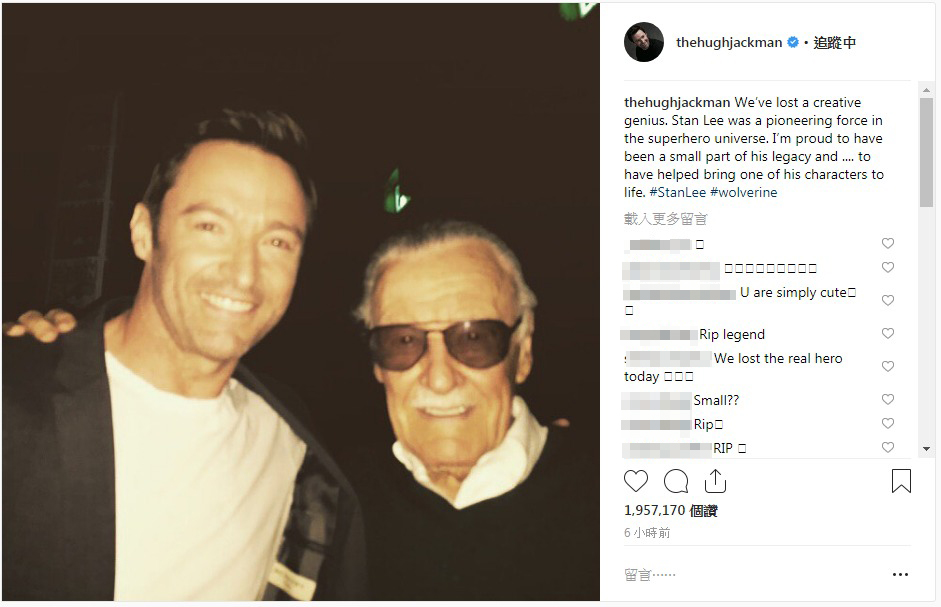Open the #StanLee hashtag link
The height and width of the screenshot is (607, 941).
(x=677, y=192)
